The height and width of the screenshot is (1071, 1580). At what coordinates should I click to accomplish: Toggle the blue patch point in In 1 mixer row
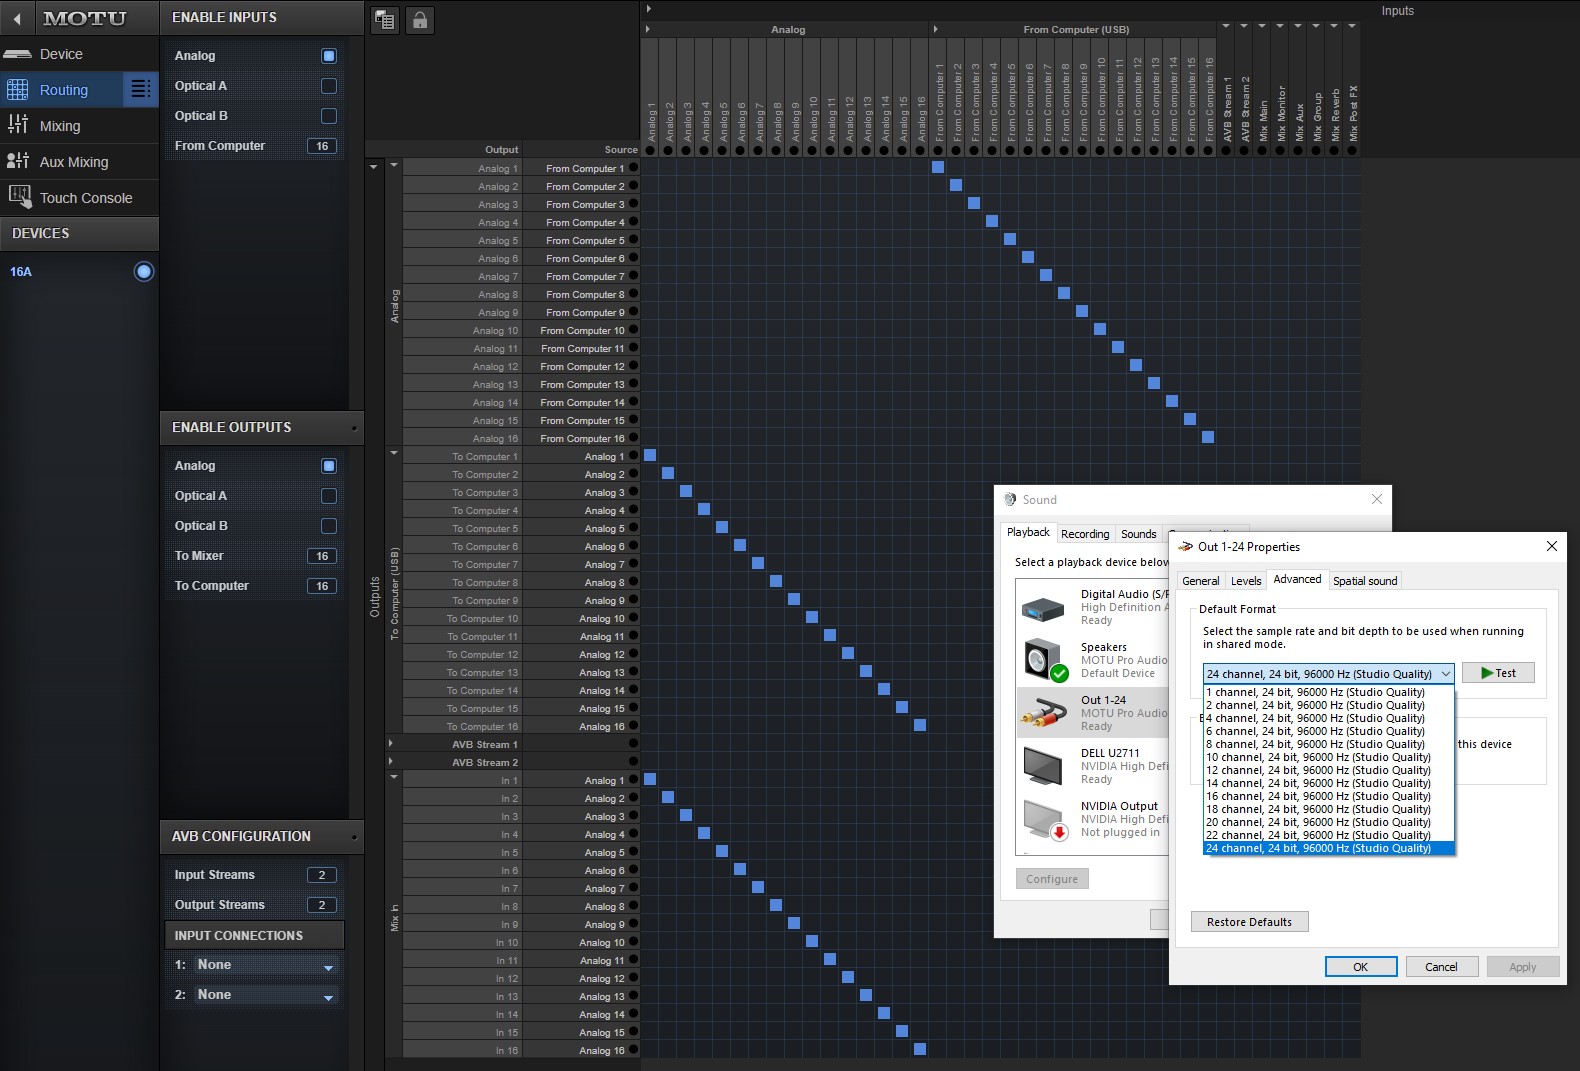point(650,780)
